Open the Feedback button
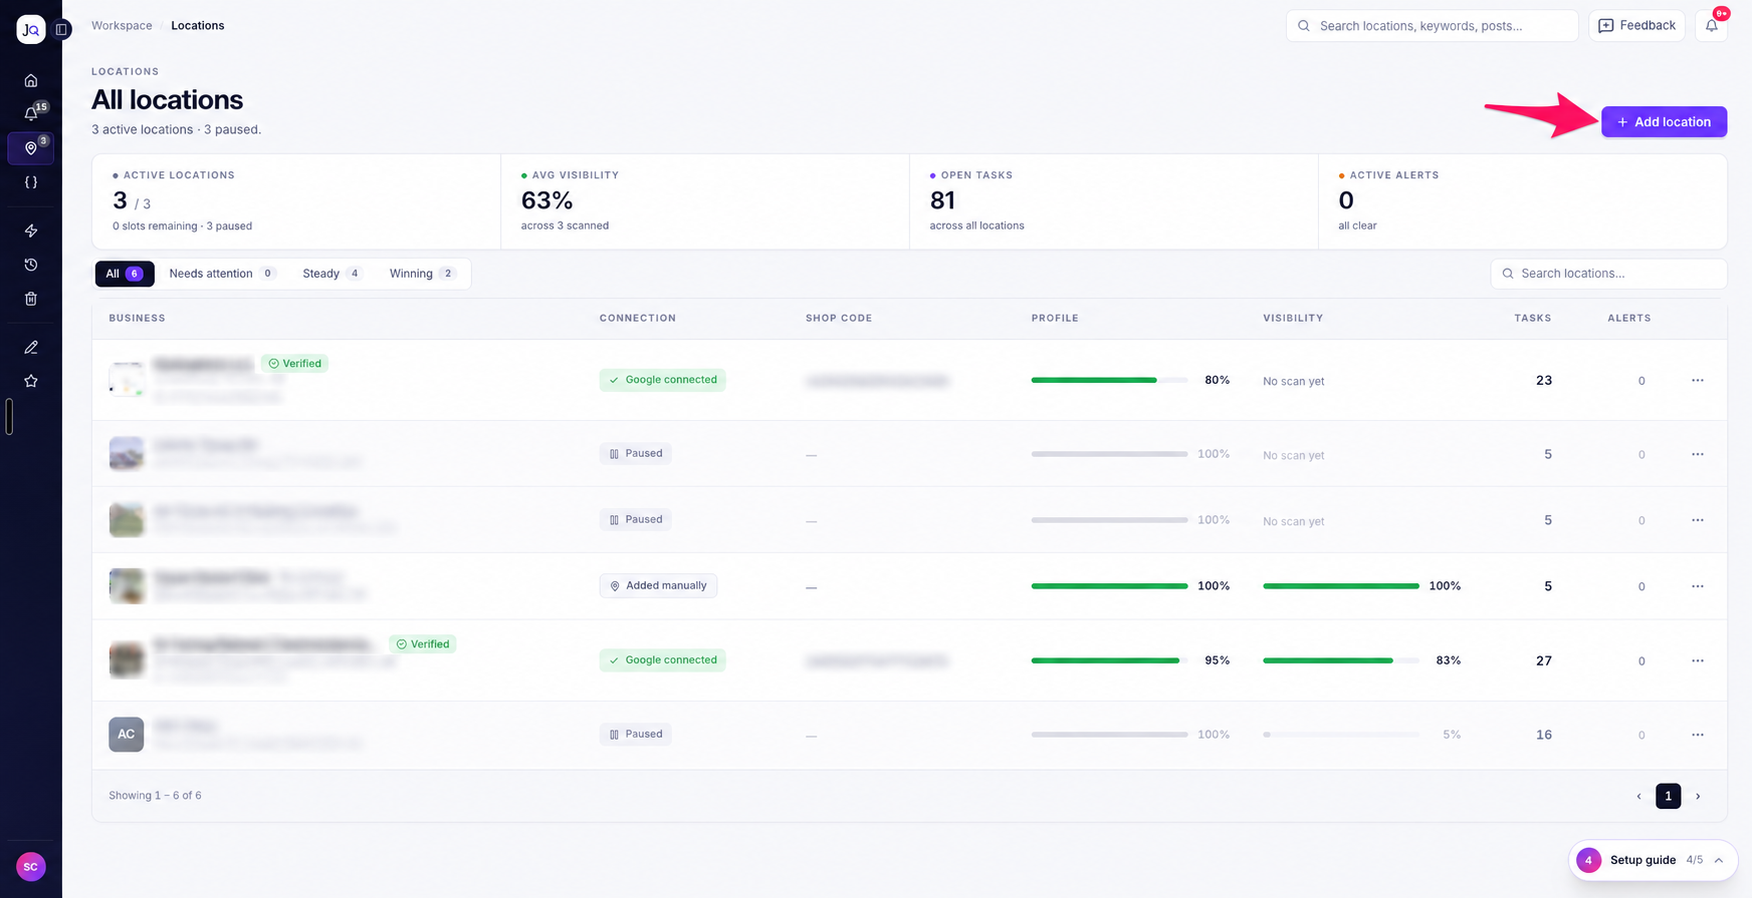 coord(1637,26)
